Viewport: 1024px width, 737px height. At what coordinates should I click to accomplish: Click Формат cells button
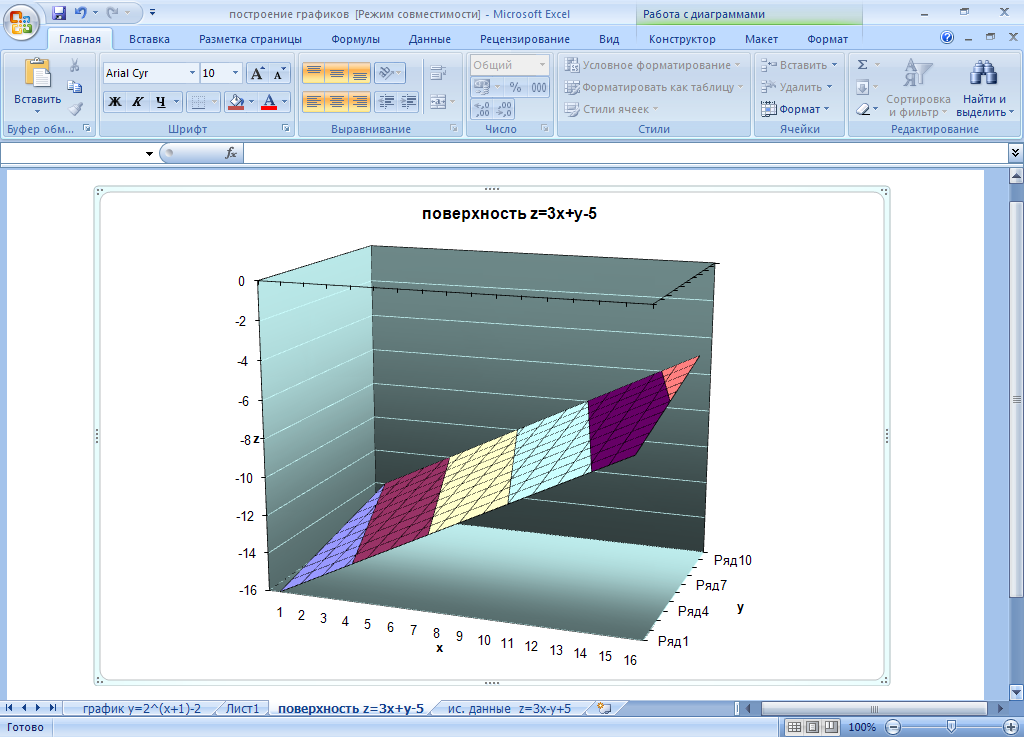pos(795,109)
